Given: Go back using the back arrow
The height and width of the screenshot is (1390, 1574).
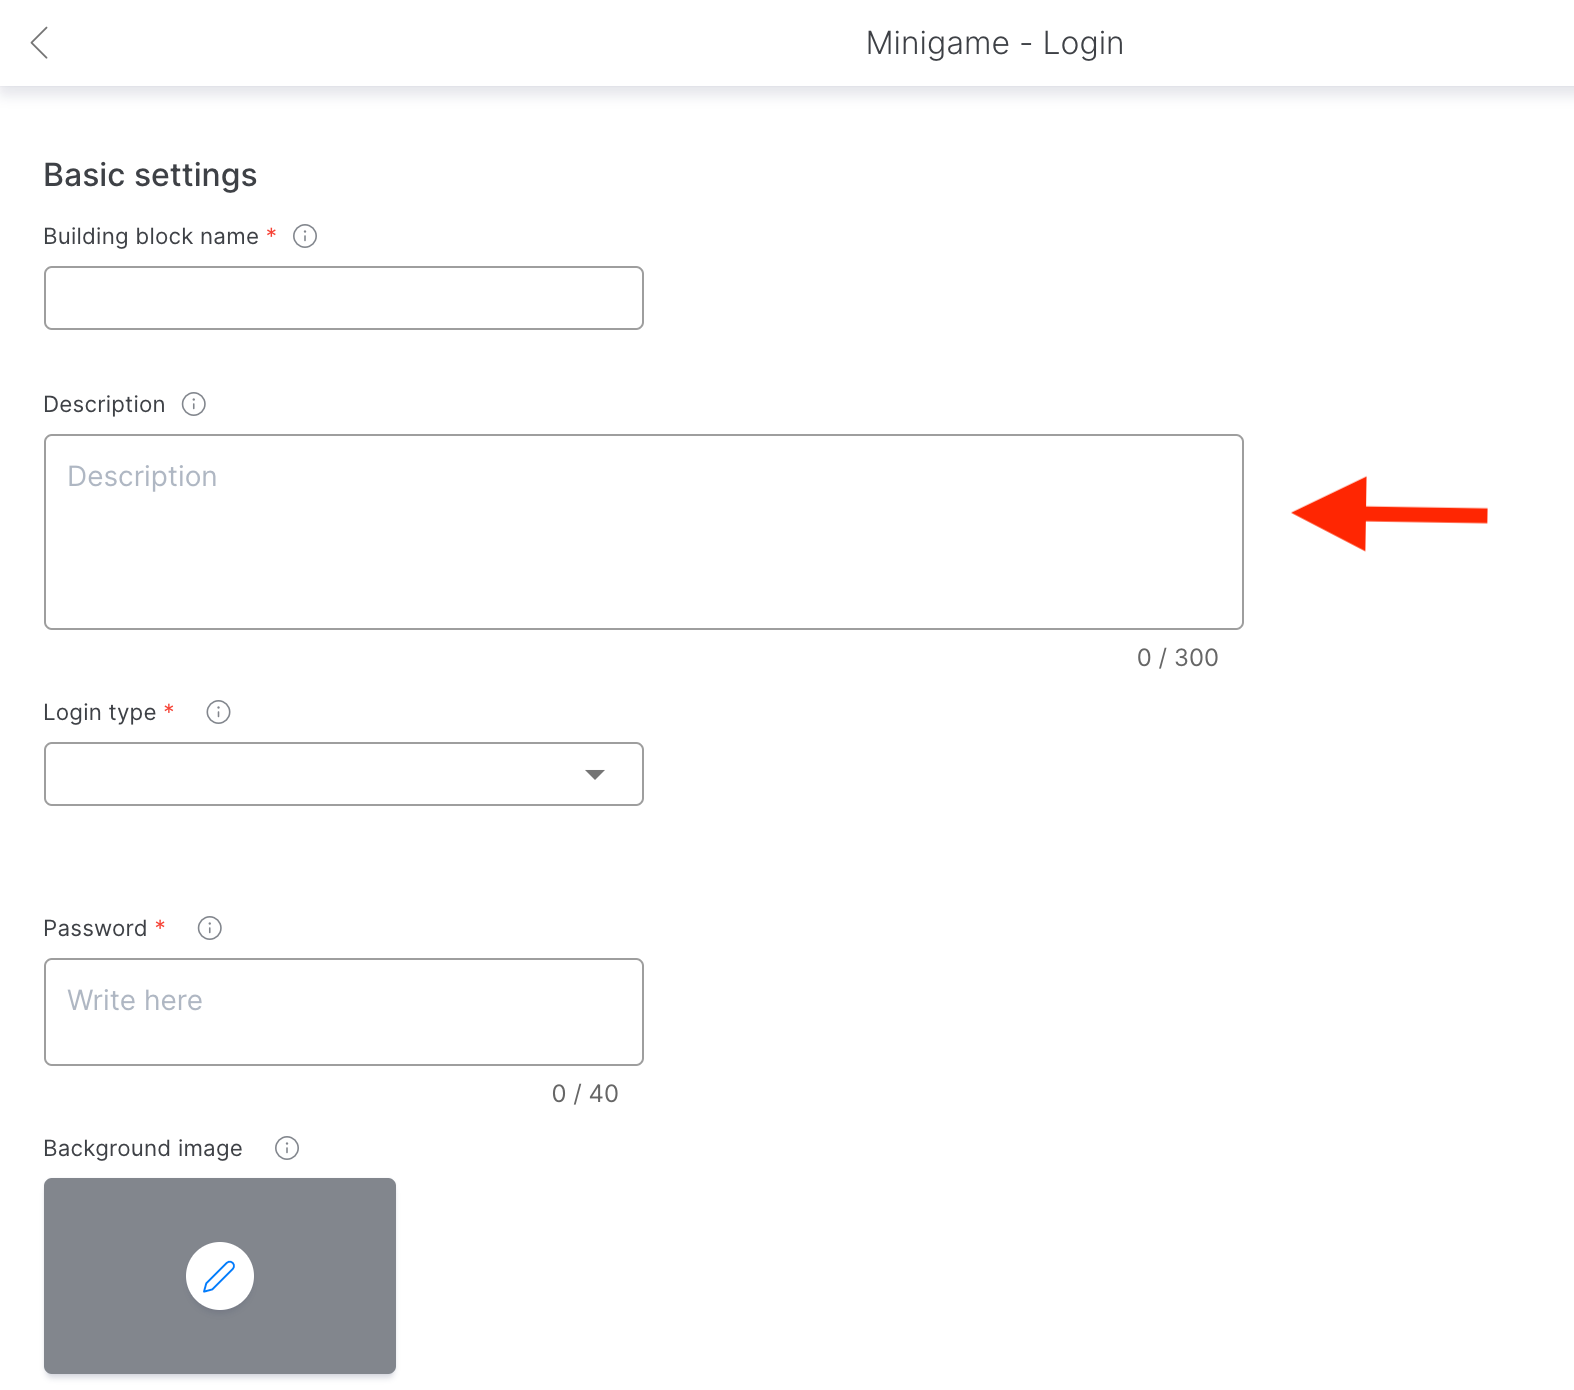Looking at the screenshot, I should pos(40,43).
